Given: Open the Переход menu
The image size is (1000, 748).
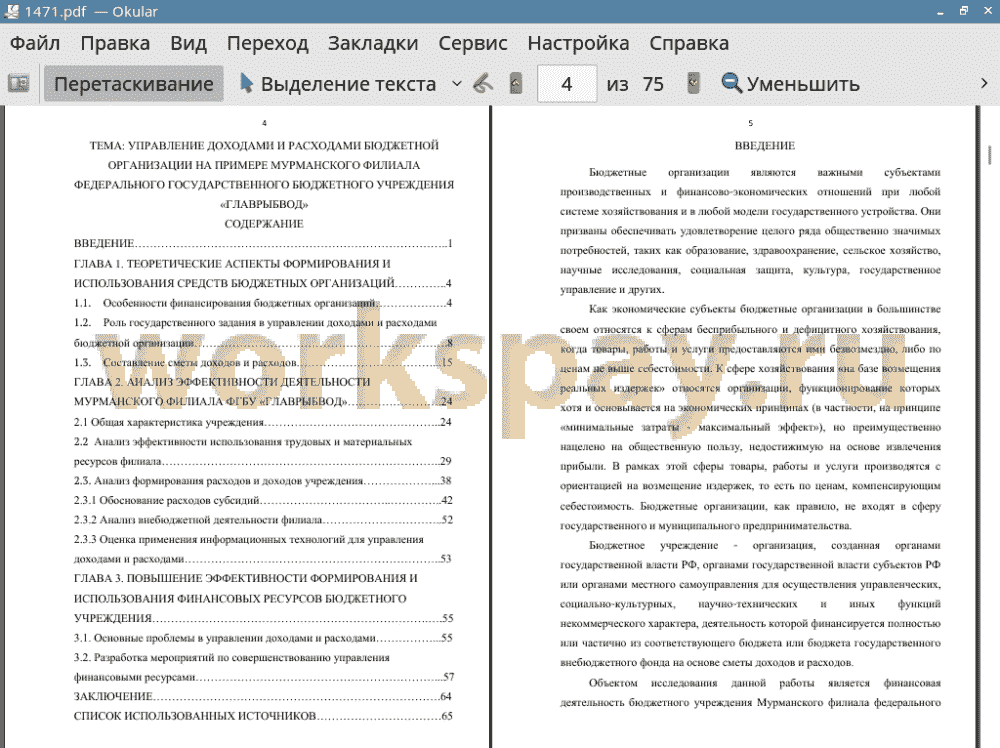Looking at the screenshot, I should click(268, 43).
